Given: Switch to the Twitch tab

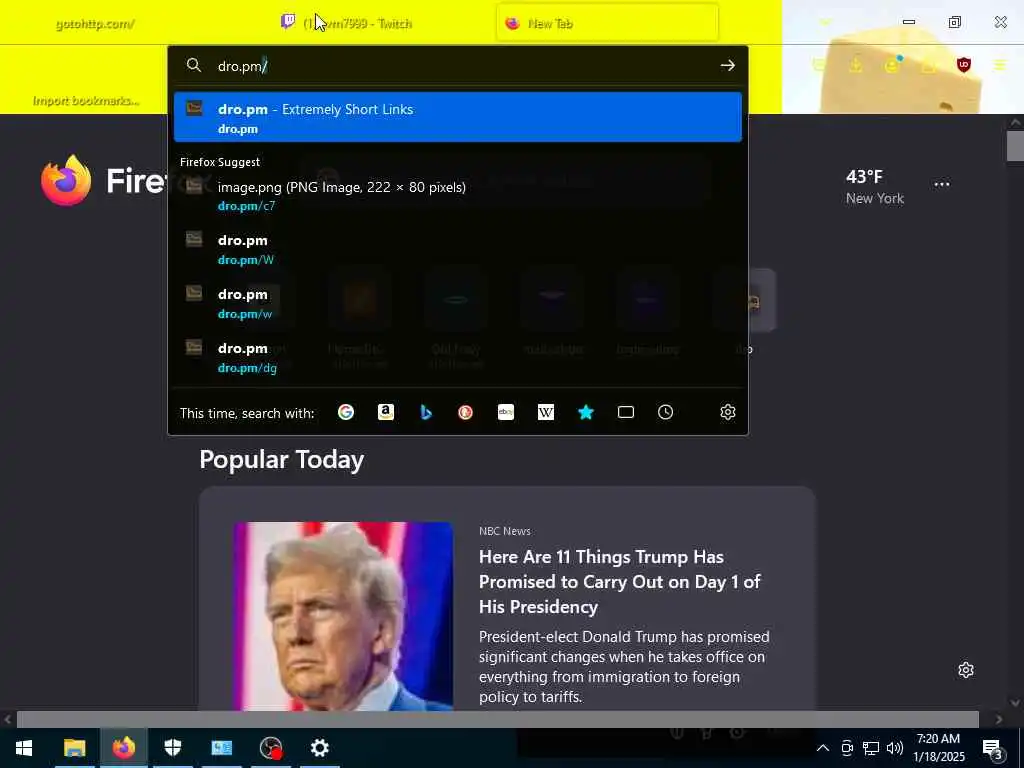Looking at the screenshot, I should coord(356,24).
